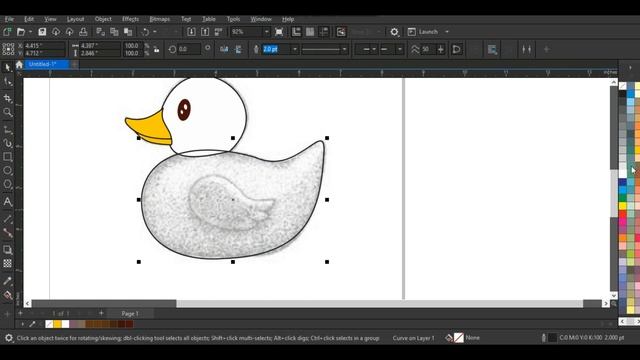Select the Parallel Dimension tool

click(7, 219)
